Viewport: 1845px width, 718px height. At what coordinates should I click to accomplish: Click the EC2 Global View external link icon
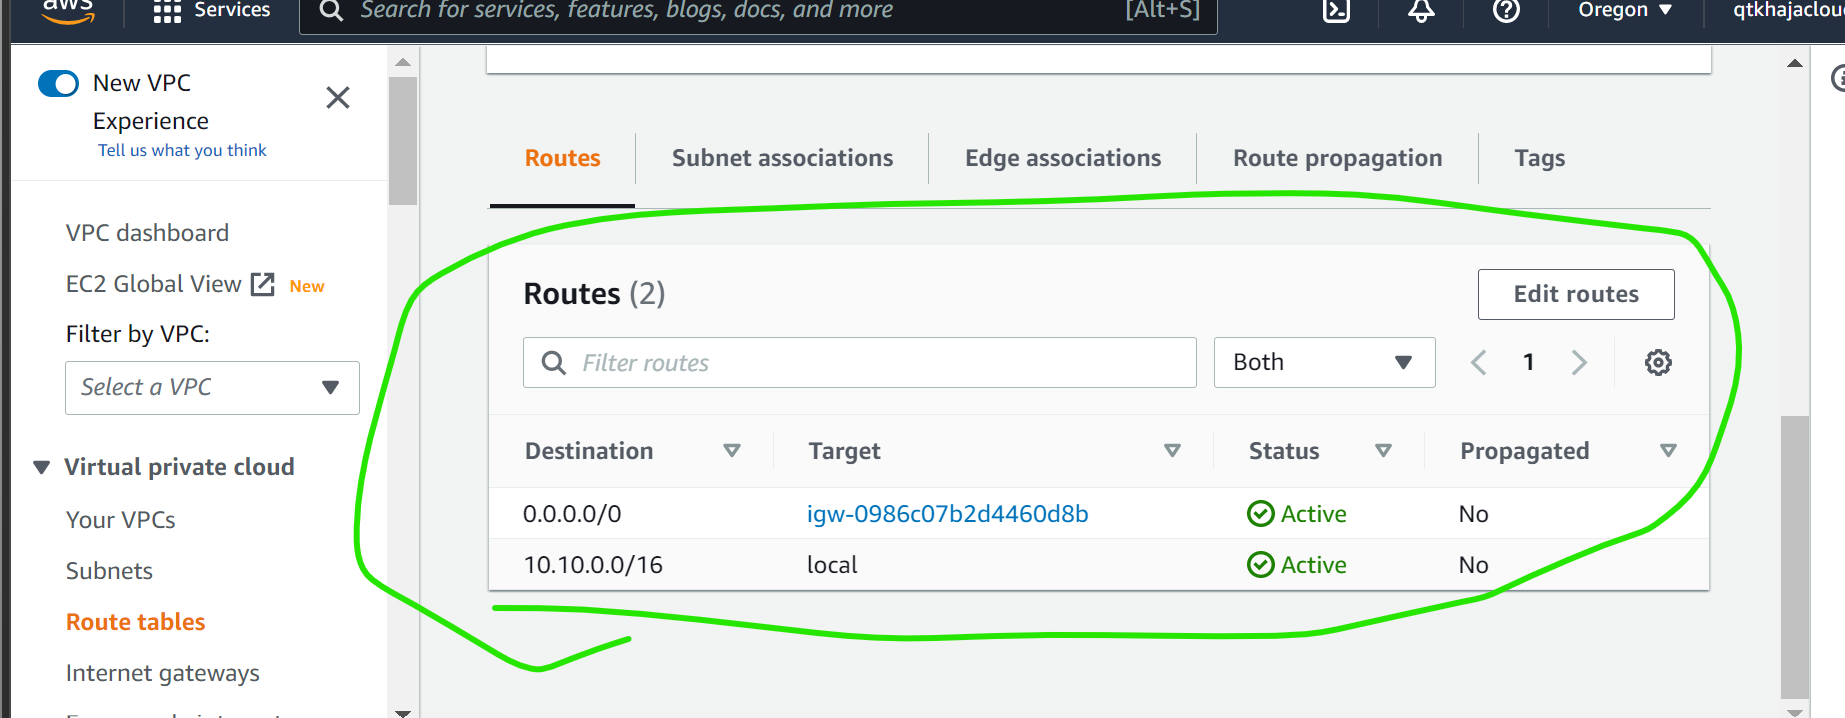(263, 284)
